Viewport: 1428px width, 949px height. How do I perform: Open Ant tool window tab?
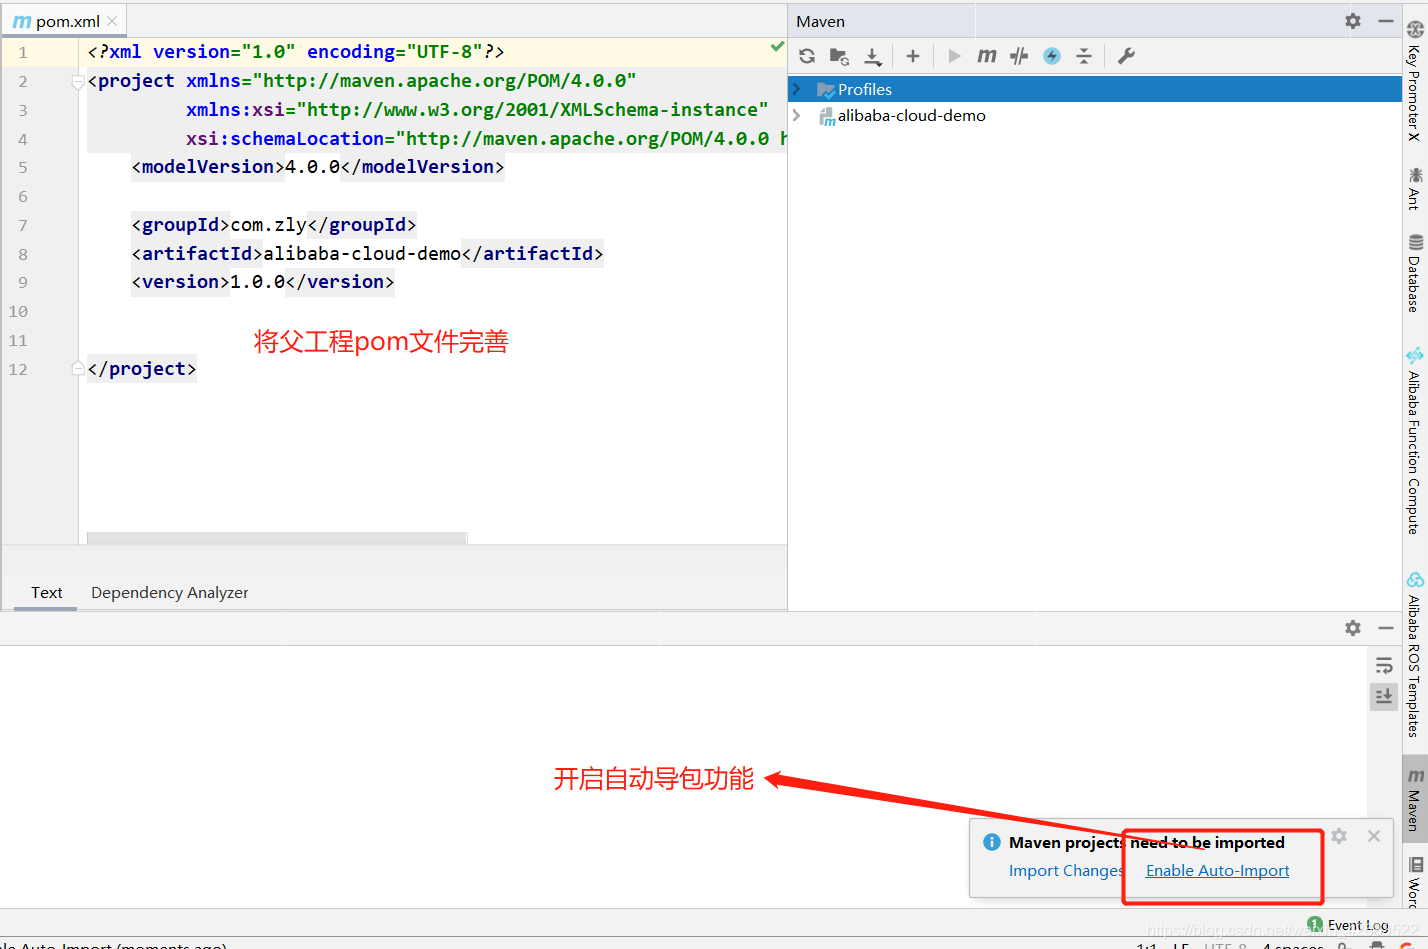(x=1414, y=188)
